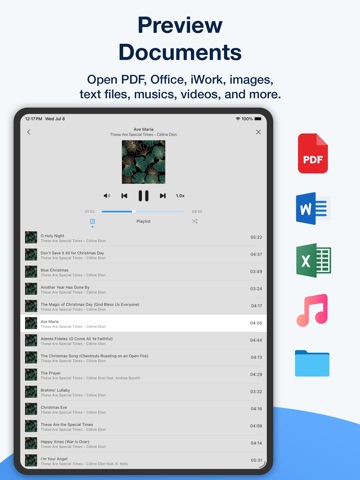Click the total time 04:55 near progress bar
This screenshot has height=480, width=360.
197,212
